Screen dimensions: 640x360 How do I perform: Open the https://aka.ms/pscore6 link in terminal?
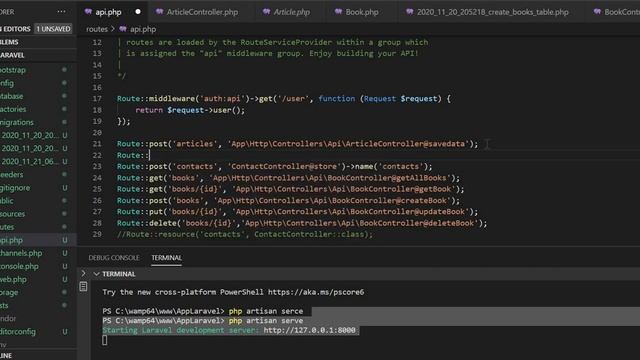316,292
